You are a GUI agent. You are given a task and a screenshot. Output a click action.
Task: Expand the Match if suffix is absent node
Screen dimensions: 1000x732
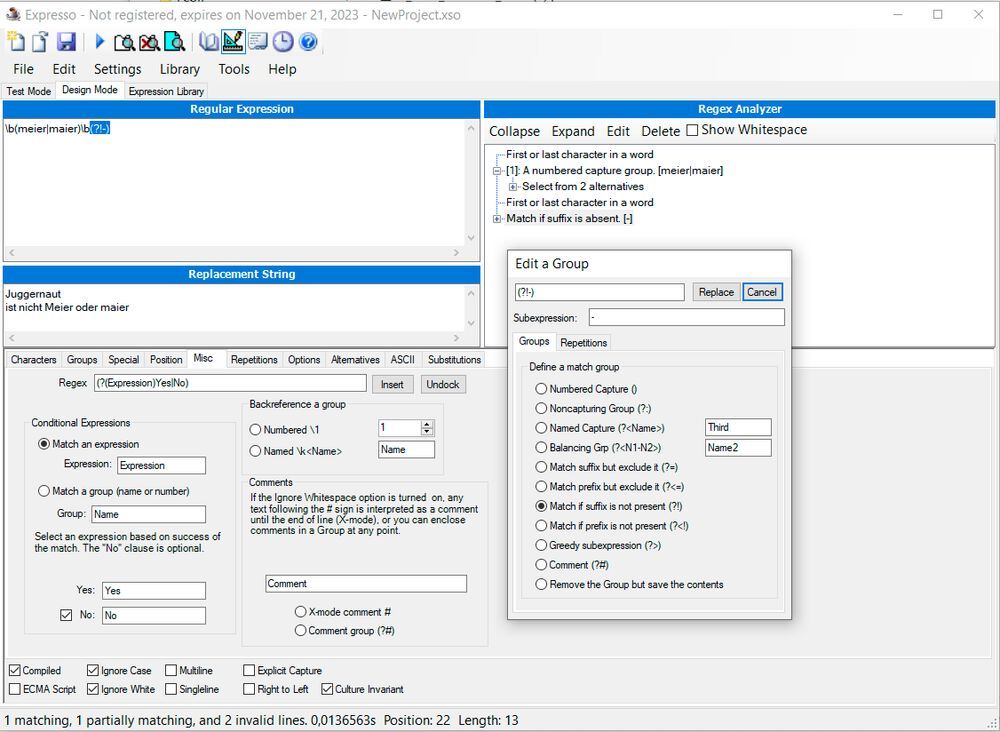(496, 217)
